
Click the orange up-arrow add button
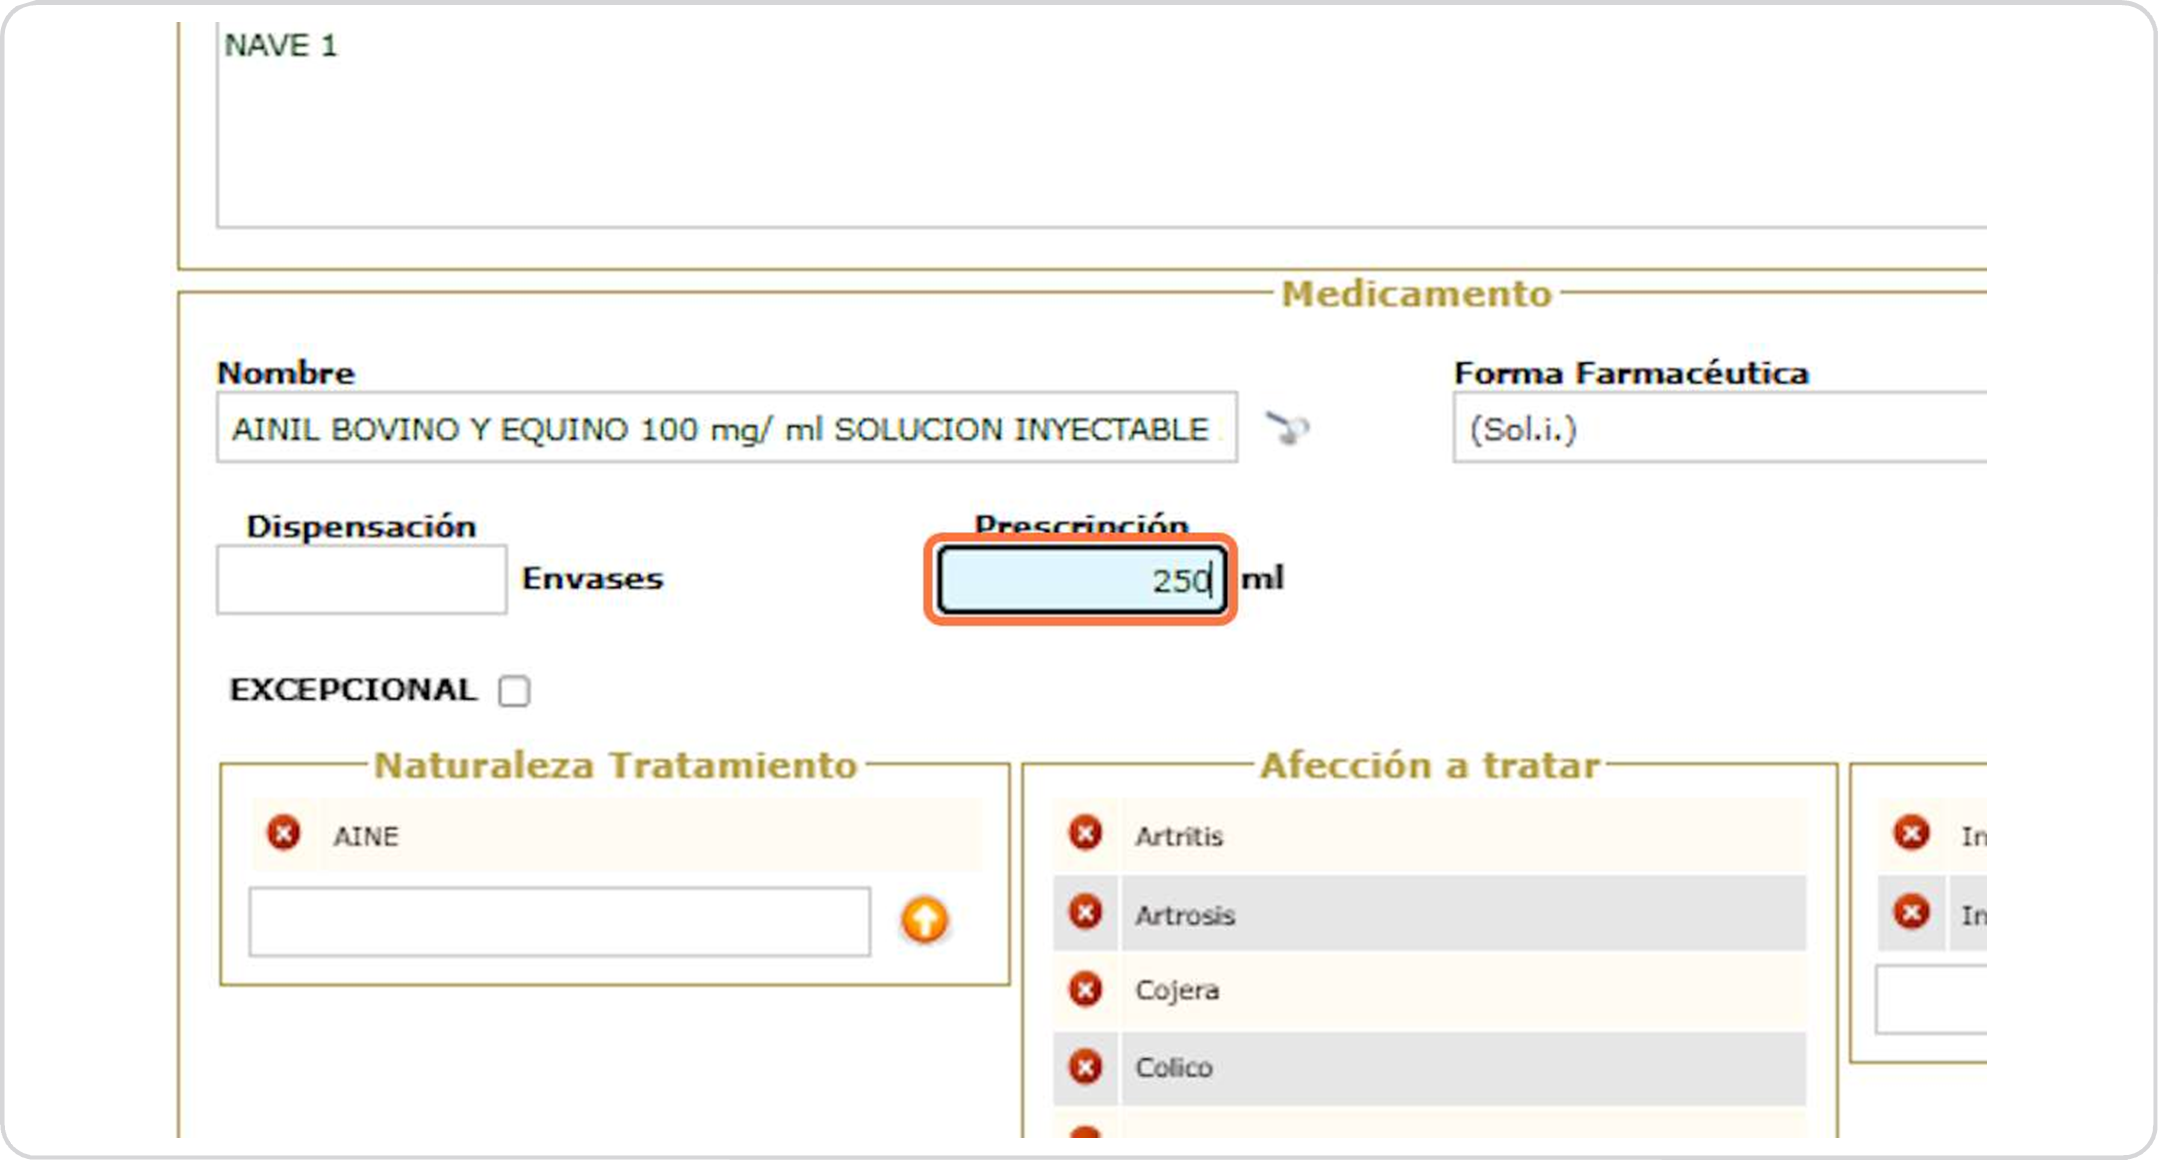coord(924,920)
